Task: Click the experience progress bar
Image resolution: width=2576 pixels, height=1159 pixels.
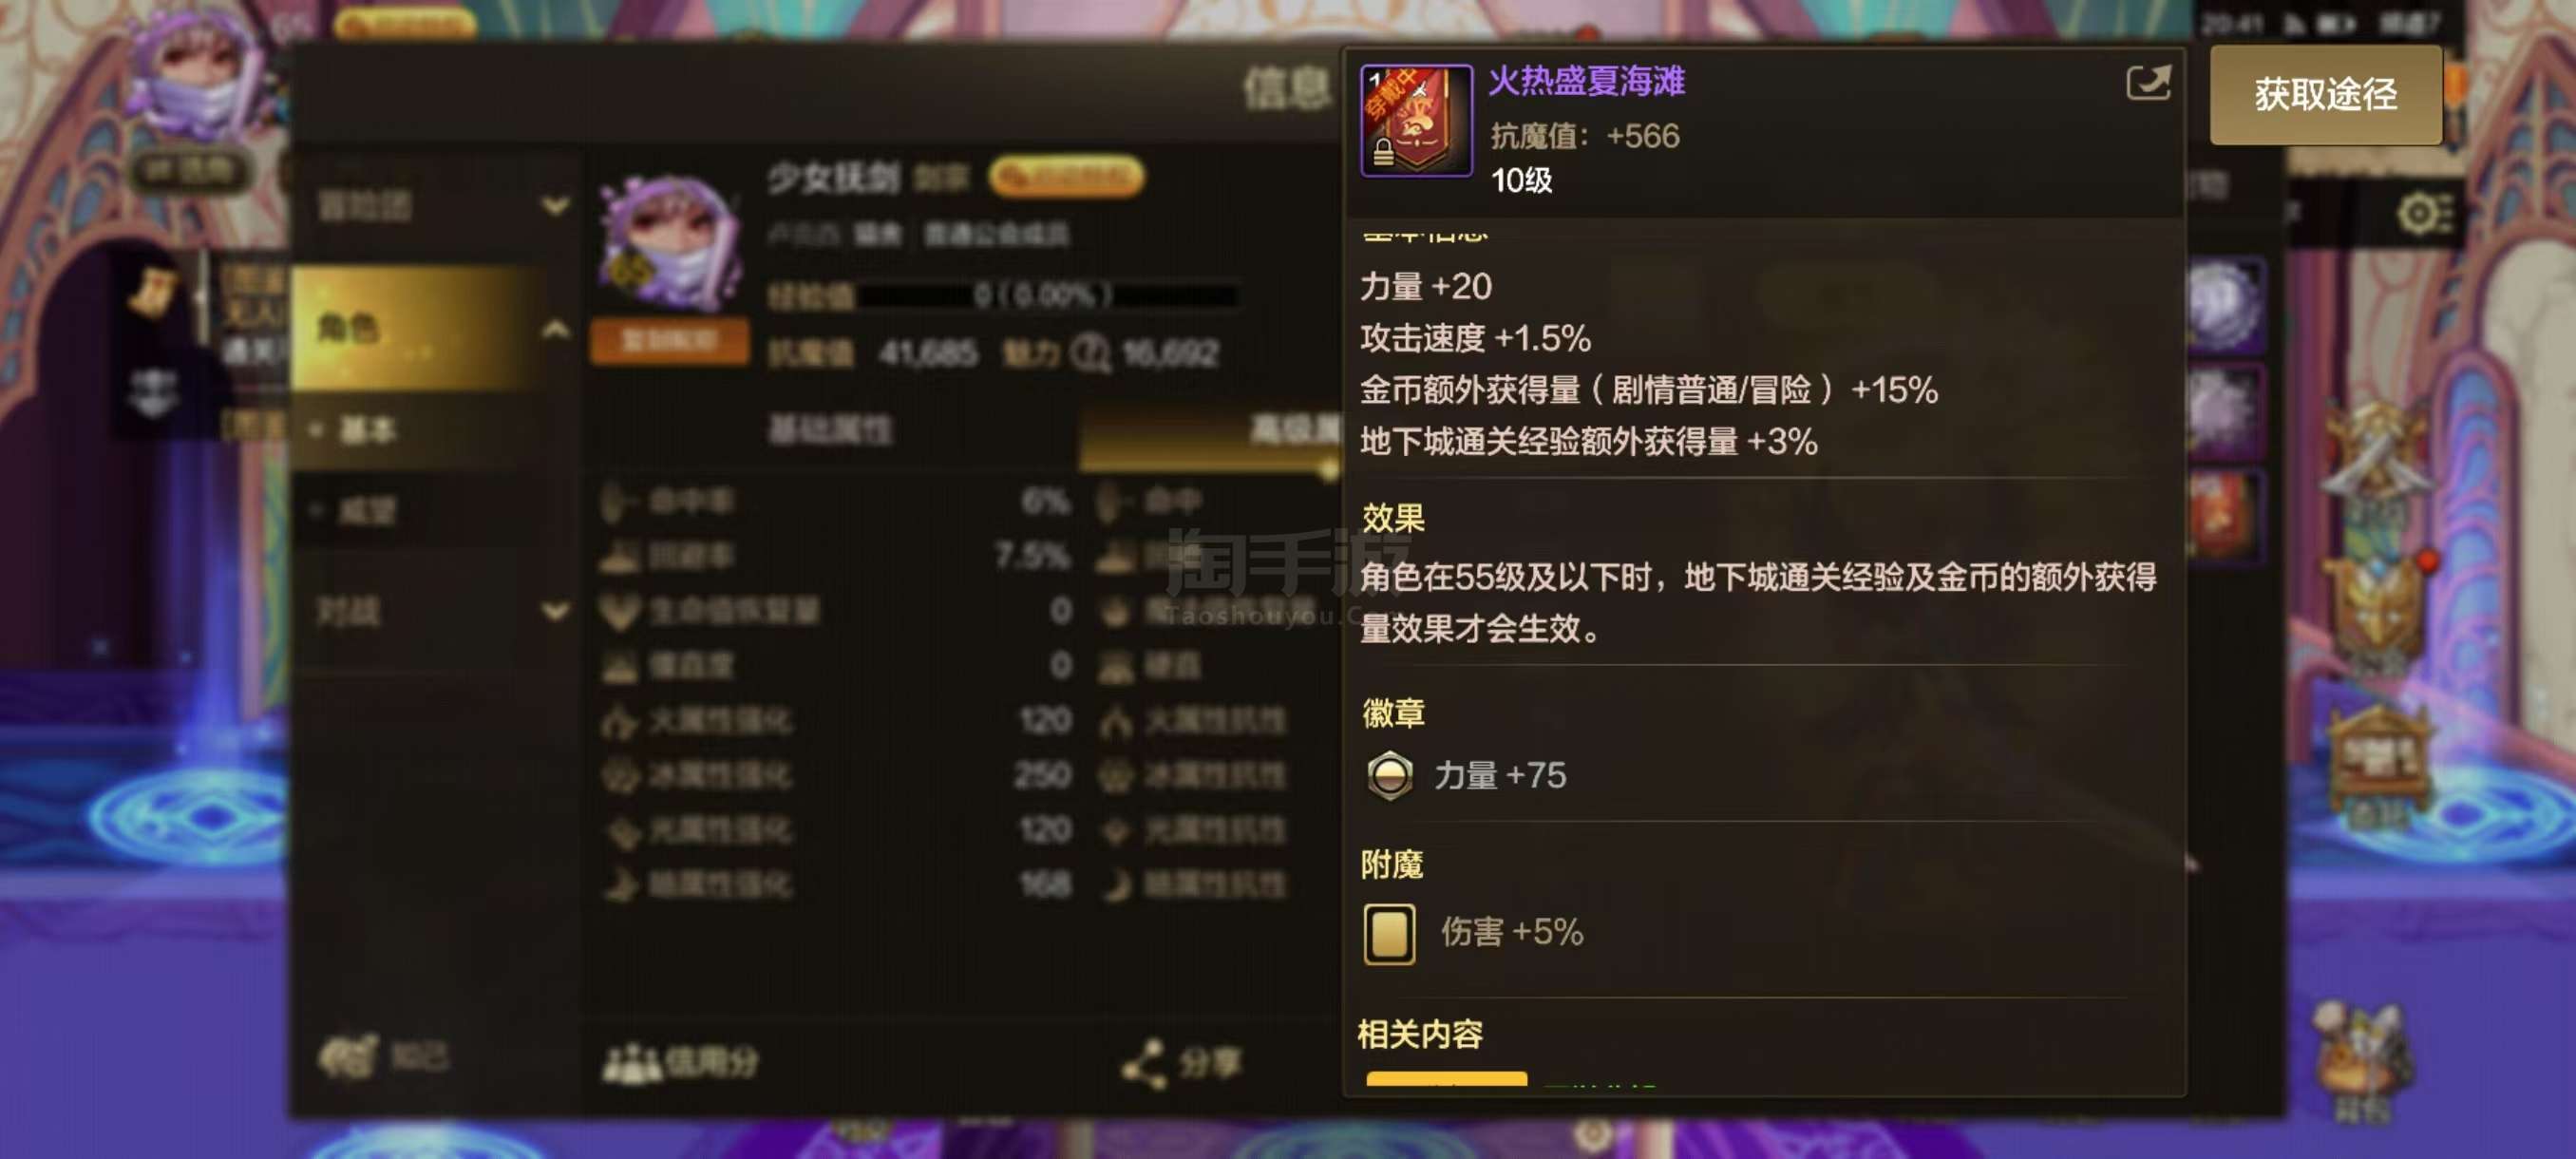Action: point(1048,295)
